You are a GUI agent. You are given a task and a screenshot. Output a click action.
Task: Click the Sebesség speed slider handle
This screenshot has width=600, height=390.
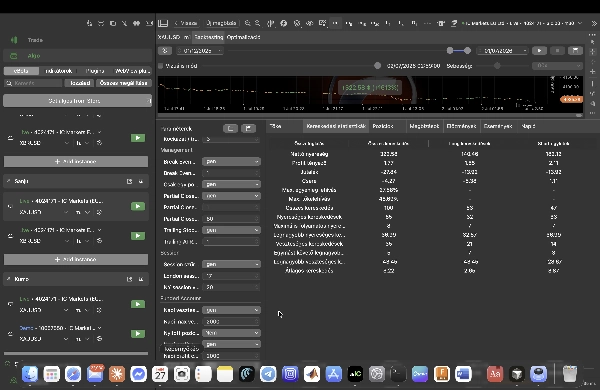(497, 66)
